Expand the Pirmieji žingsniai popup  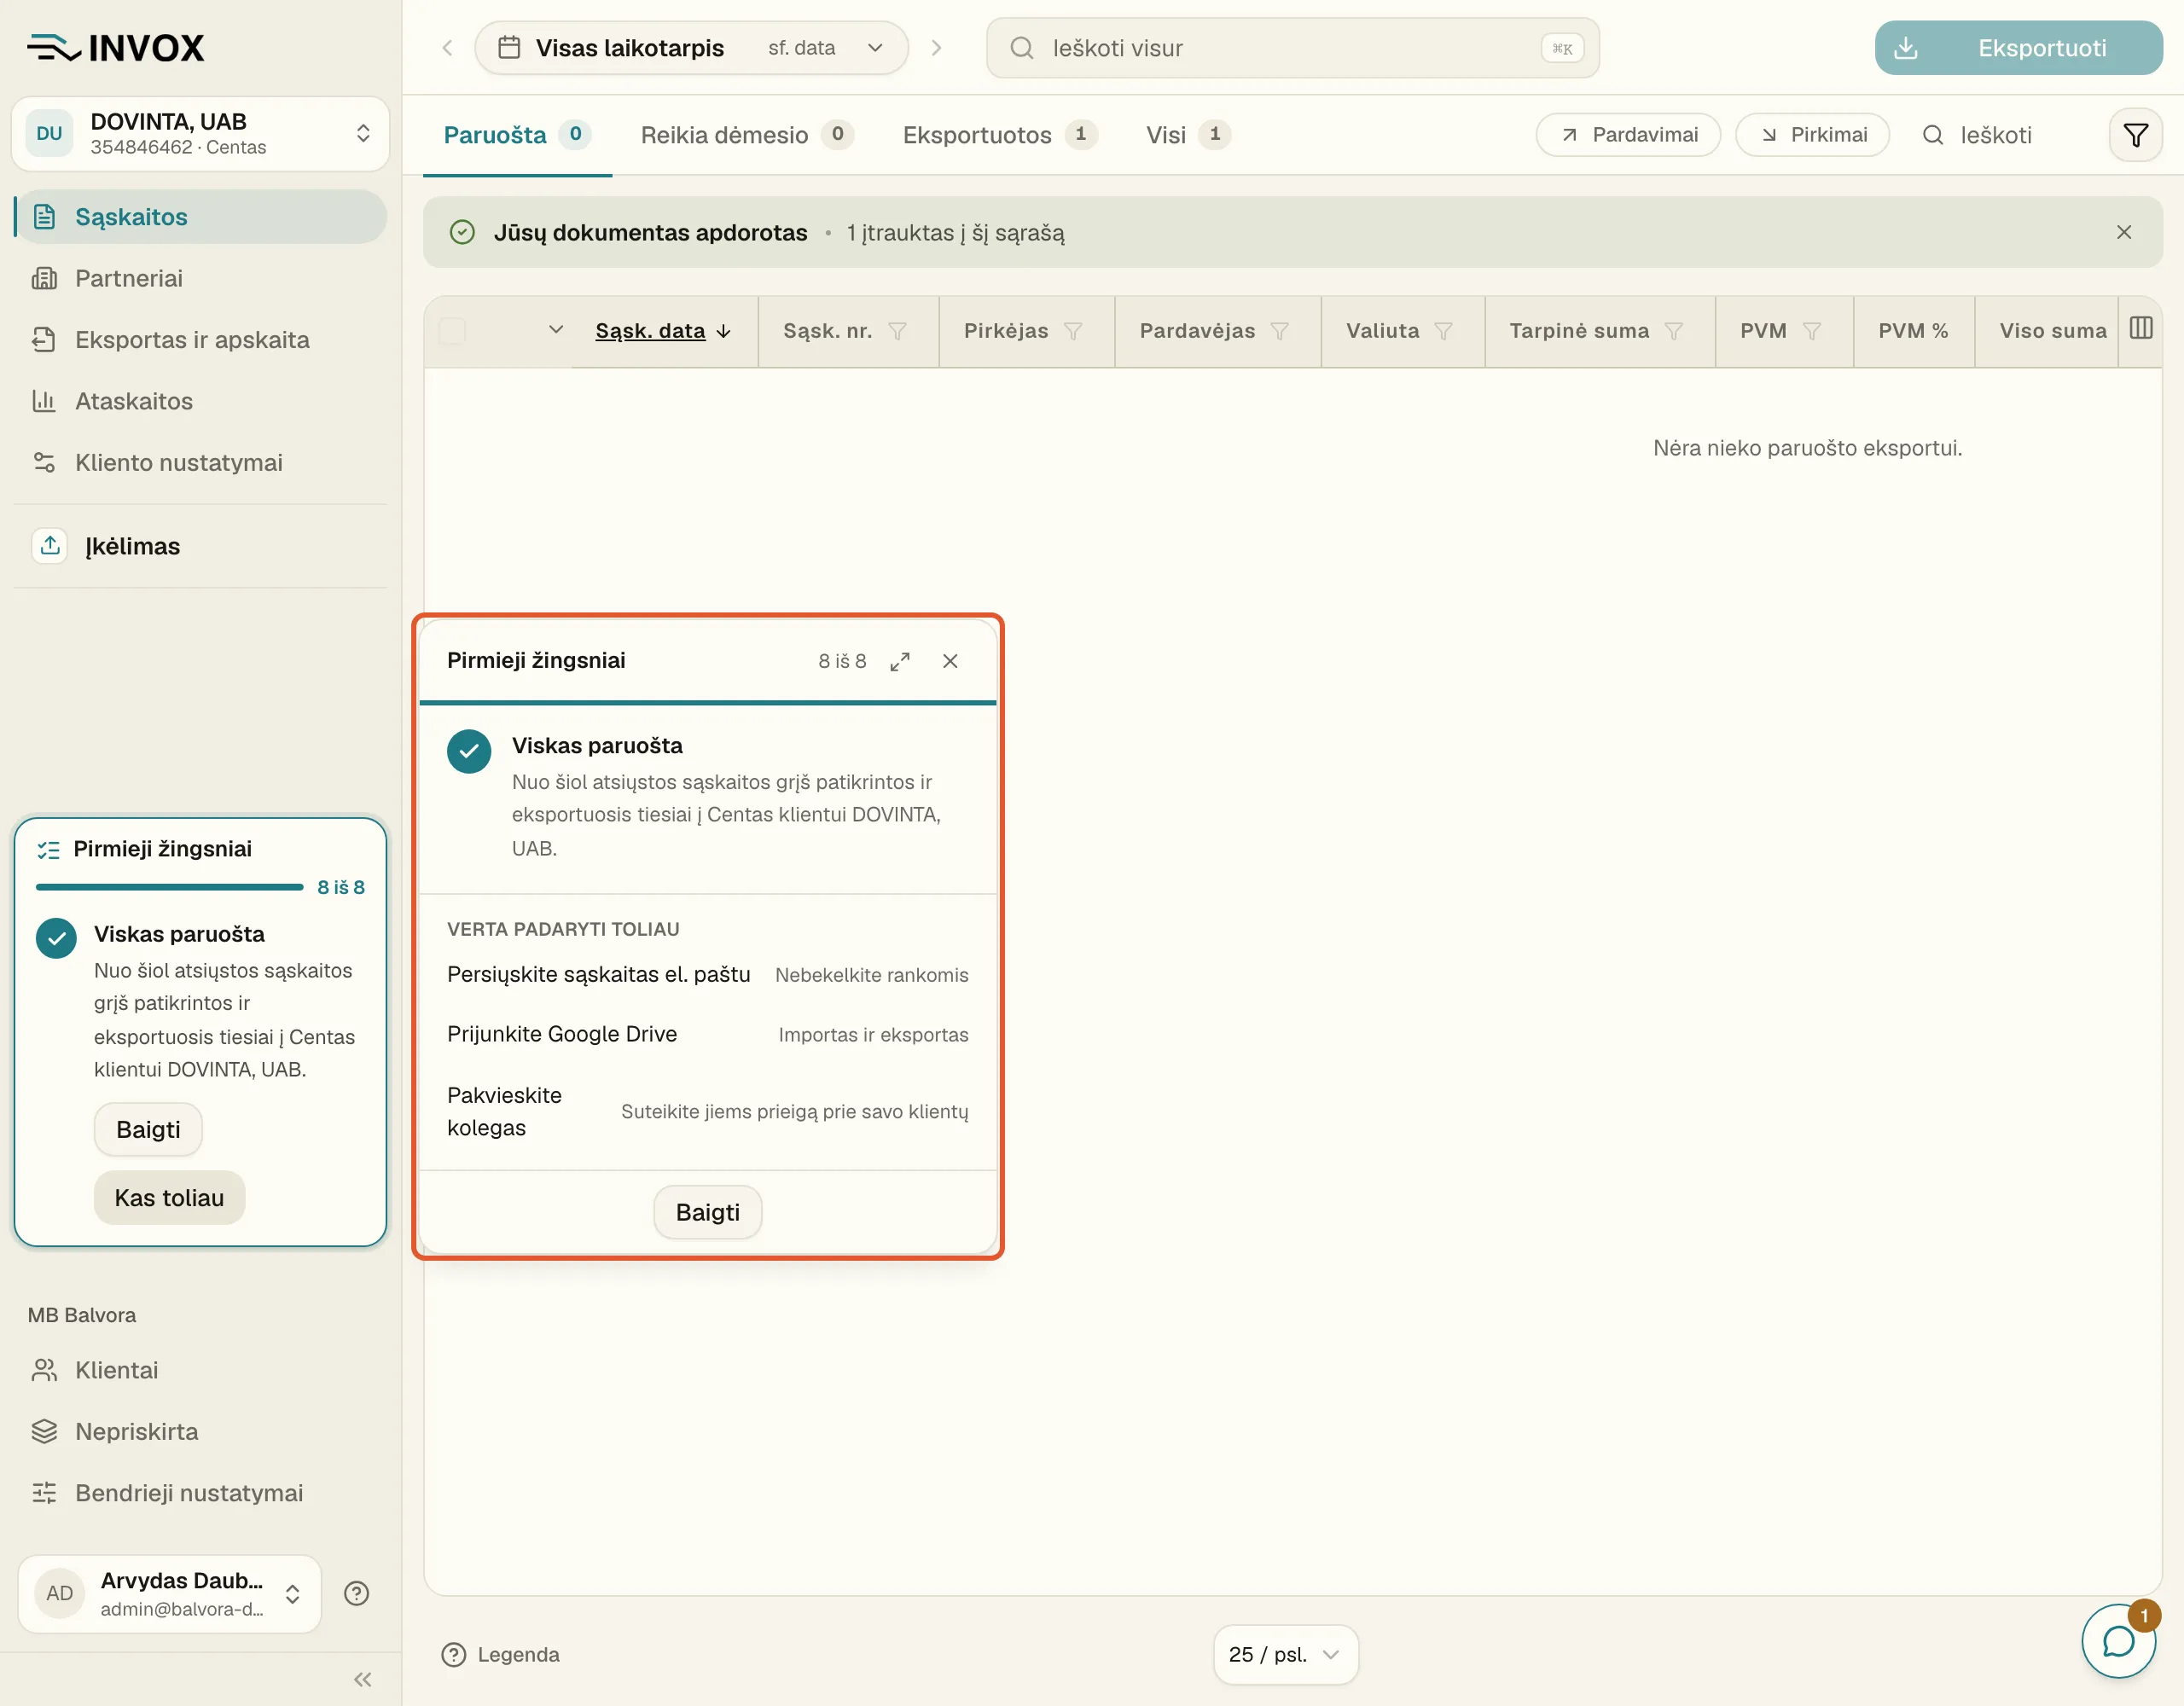pyautogui.click(x=900, y=661)
